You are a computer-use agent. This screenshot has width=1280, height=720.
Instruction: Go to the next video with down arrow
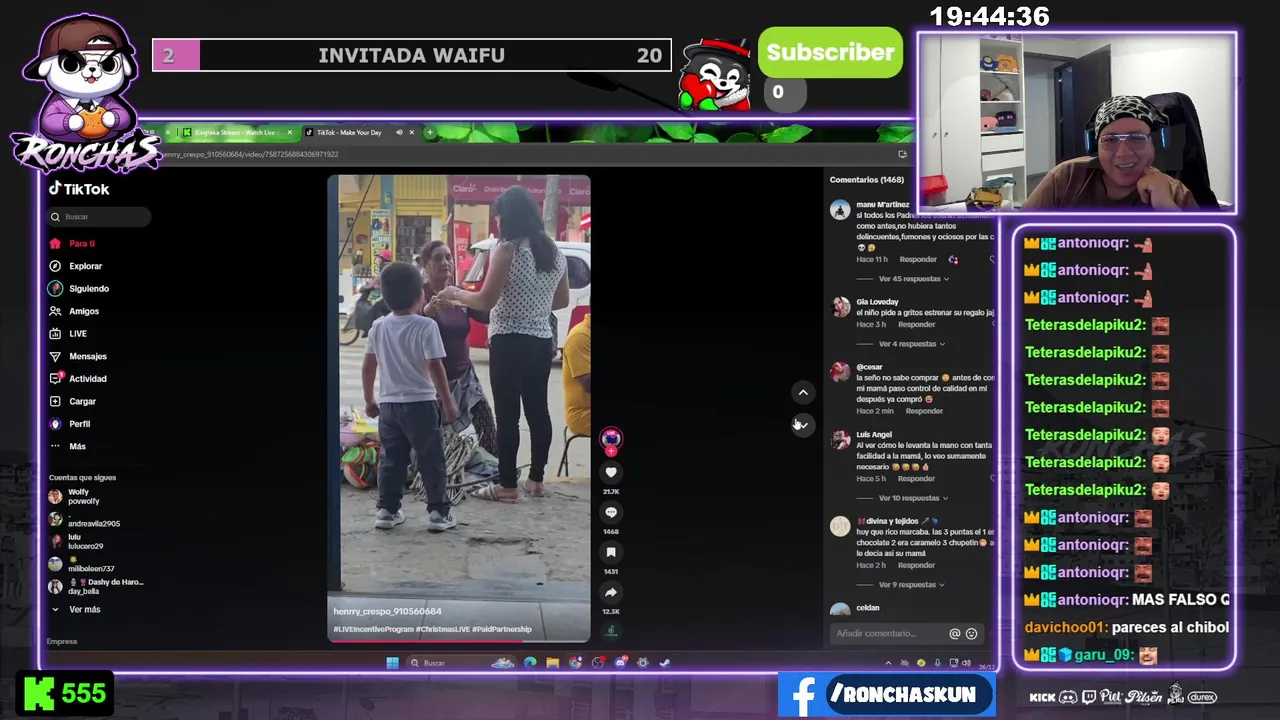coord(803,425)
